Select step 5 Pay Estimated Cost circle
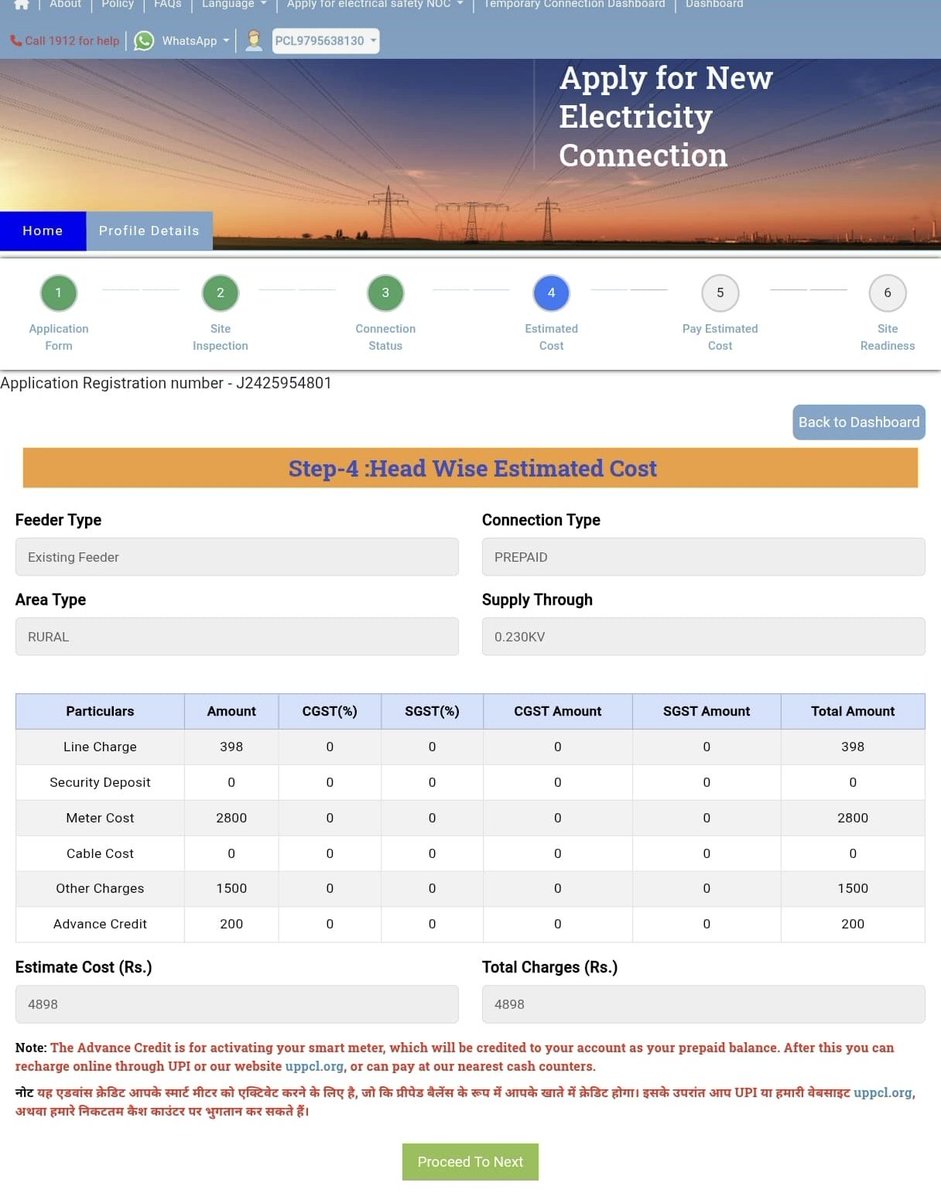Viewport: 941px width, 1200px height. tap(720, 293)
